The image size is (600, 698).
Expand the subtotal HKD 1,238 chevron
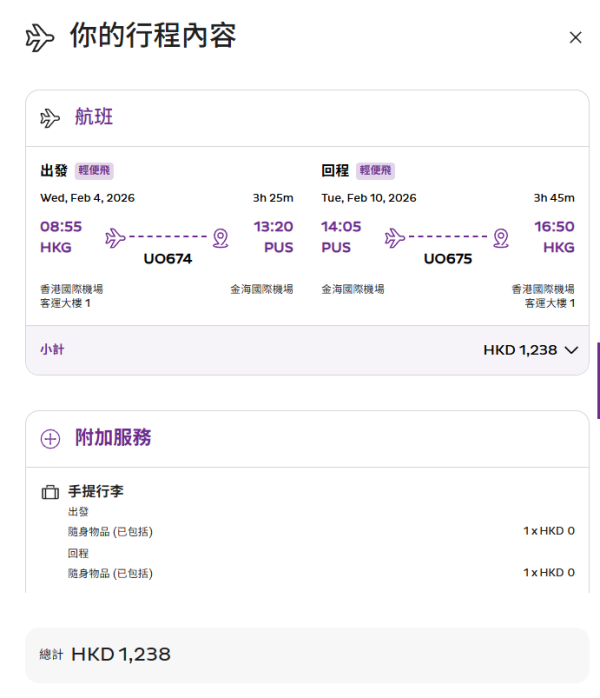point(572,350)
